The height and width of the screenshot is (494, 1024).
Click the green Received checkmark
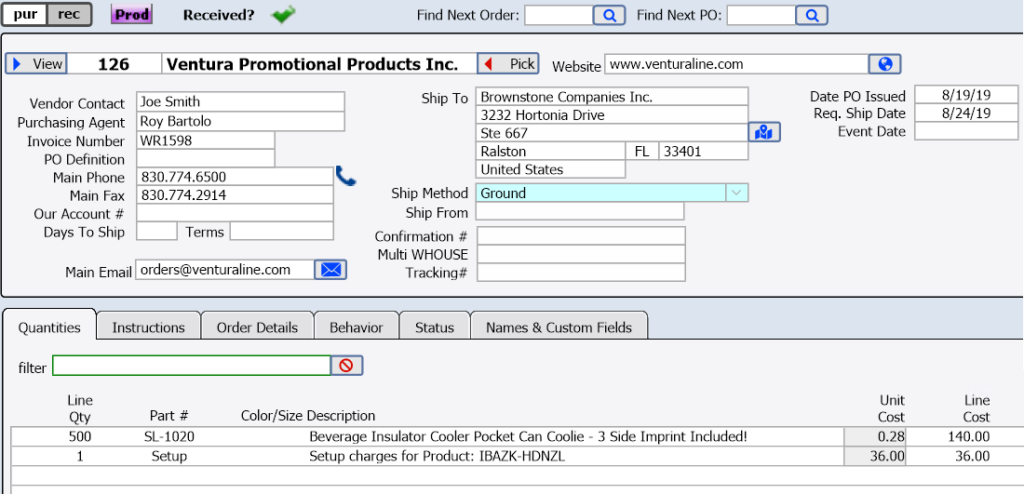click(283, 14)
